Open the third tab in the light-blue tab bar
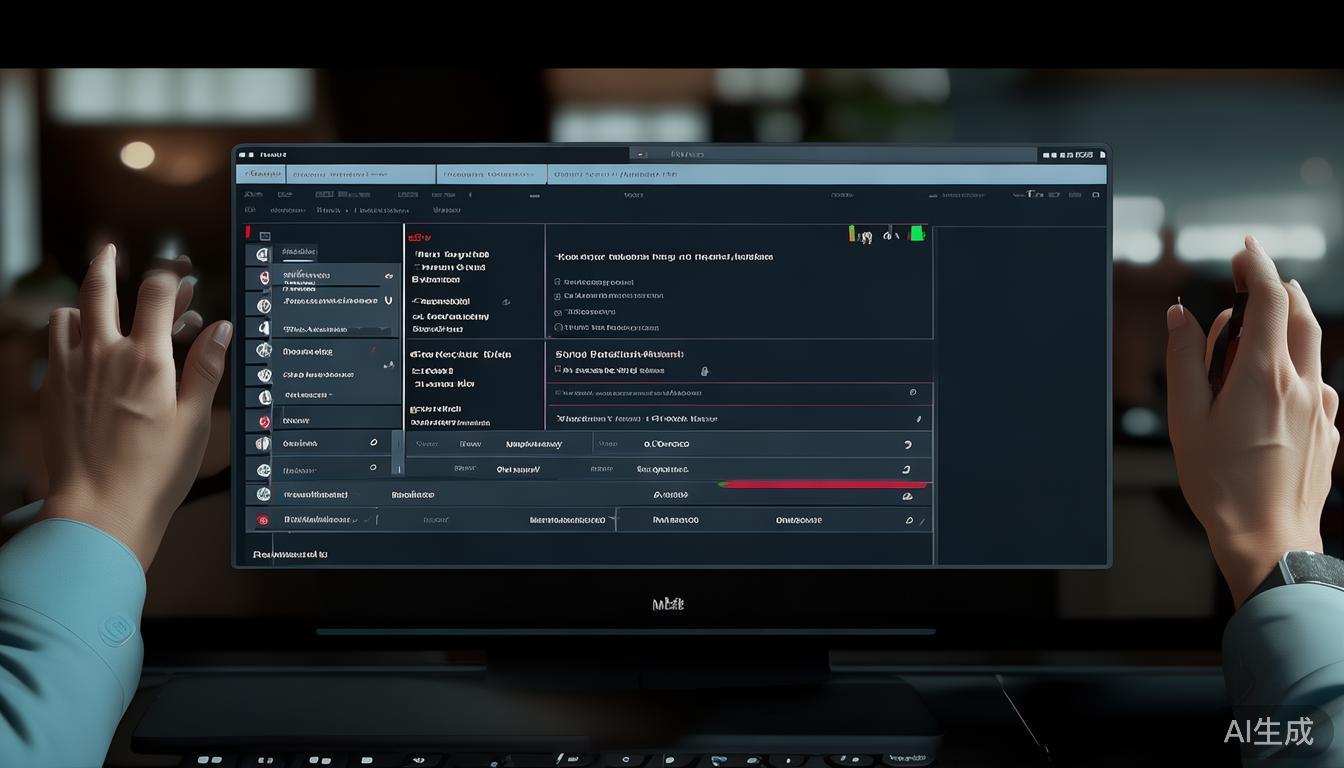Screen dimensions: 1344x768 coord(615,174)
